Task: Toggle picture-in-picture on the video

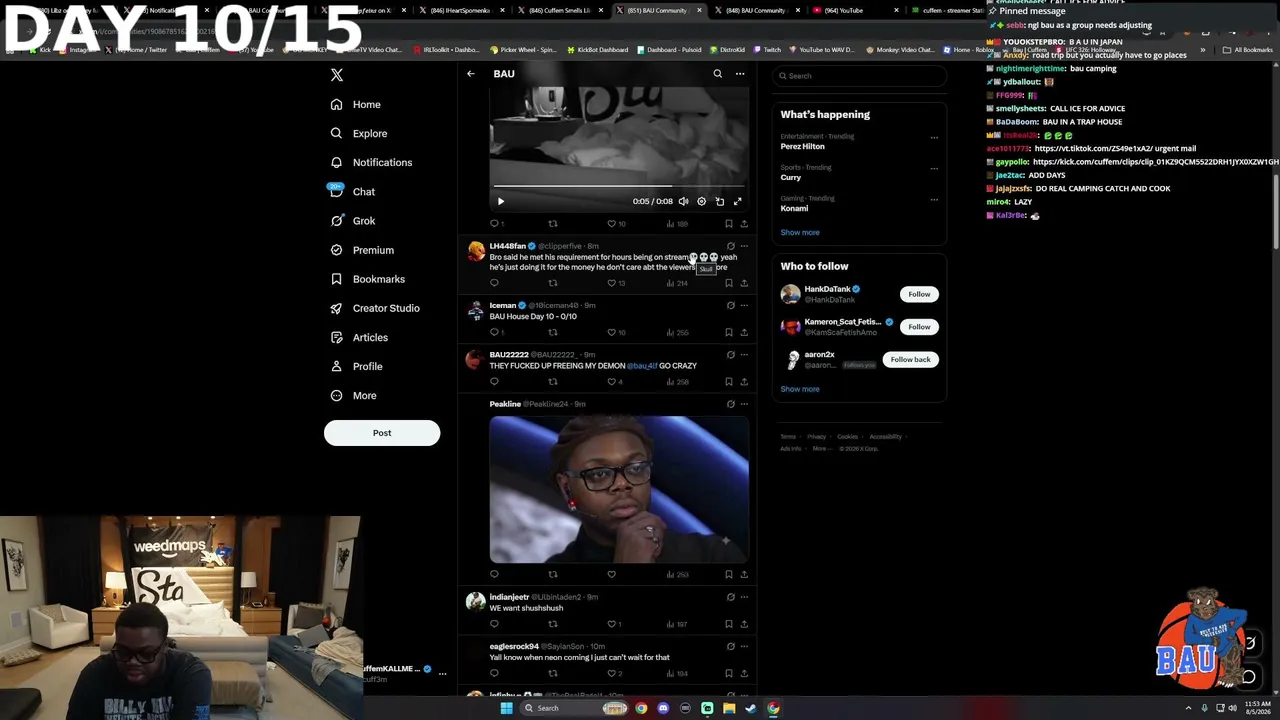Action: [720, 201]
